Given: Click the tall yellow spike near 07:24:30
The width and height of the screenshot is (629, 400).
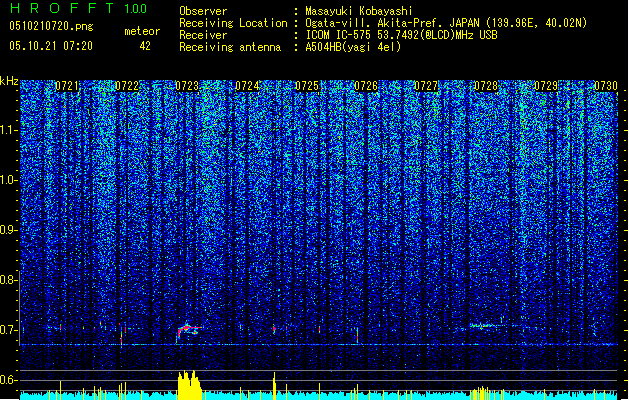Looking at the screenshot, I should coord(274,386).
